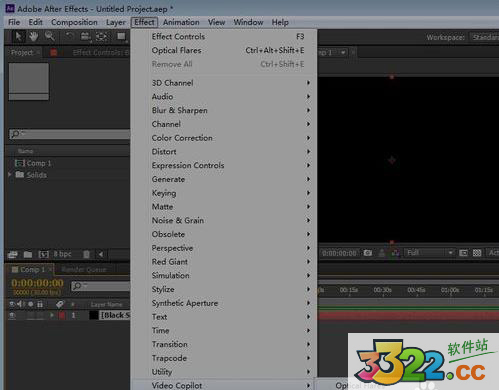This screenshot has width=499, height=390.
Task: Select the Rotation tool
Action: tap(69, 36)
